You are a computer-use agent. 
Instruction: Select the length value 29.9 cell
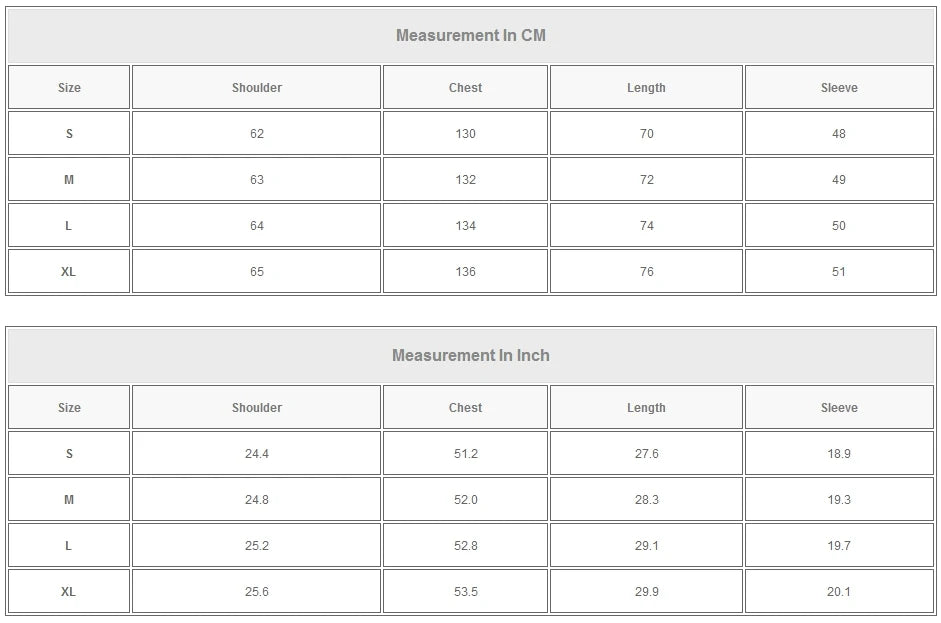pyautogui.click(x=646, y=592)
